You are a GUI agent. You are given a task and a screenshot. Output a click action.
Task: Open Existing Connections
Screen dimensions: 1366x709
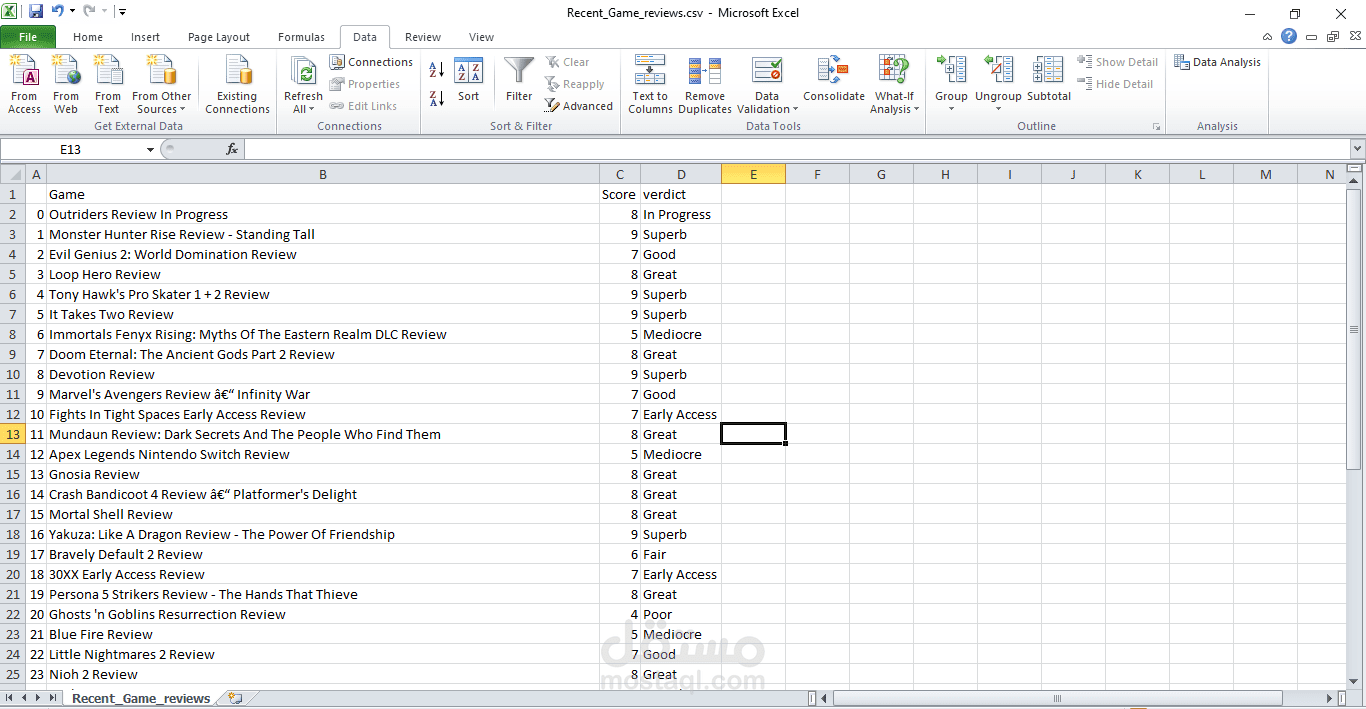tap(237, 84)
